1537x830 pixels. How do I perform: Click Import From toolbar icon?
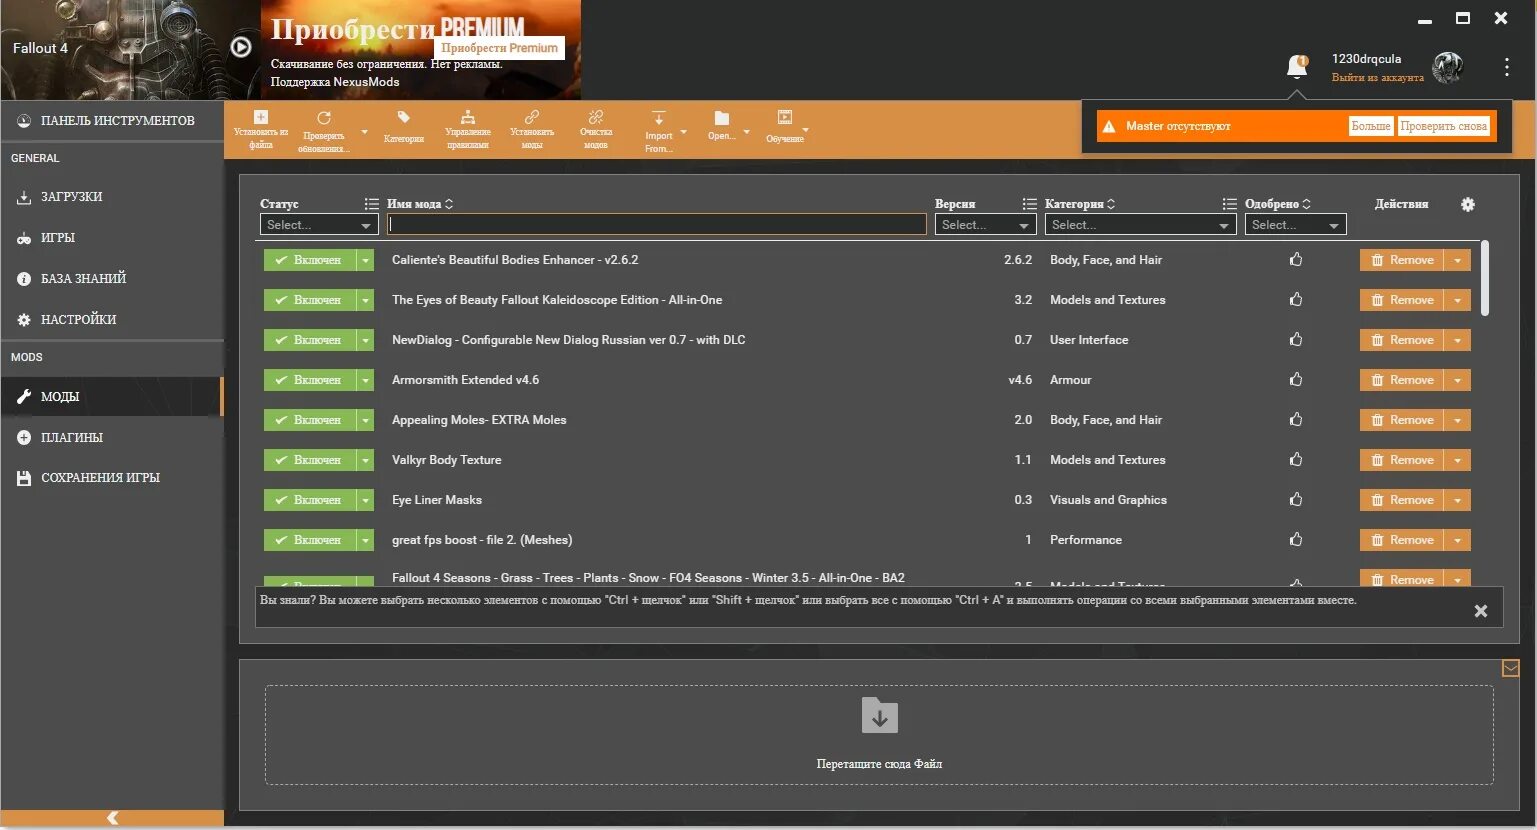[x=658, y=118]
